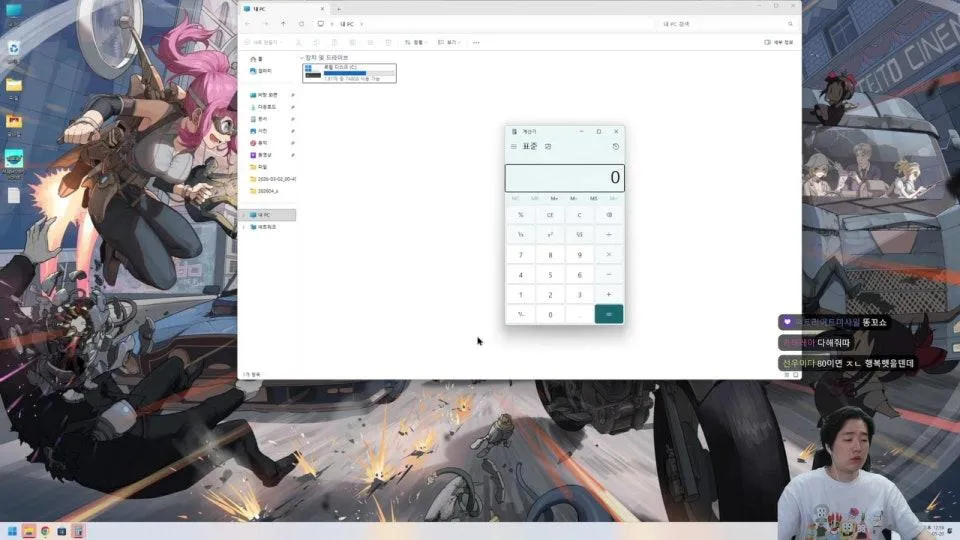Click the x squared calculator key

pos(550,234)
